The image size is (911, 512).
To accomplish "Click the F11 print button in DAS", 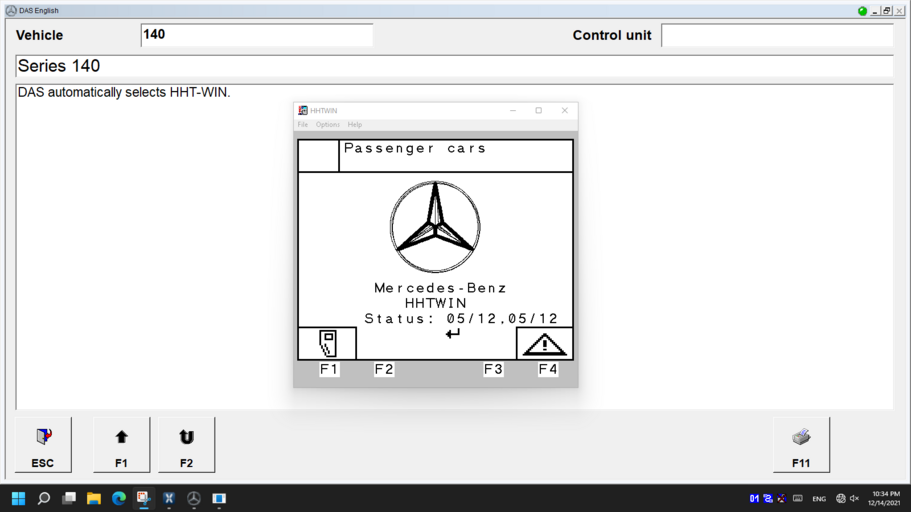I will (x=801, y=445).
